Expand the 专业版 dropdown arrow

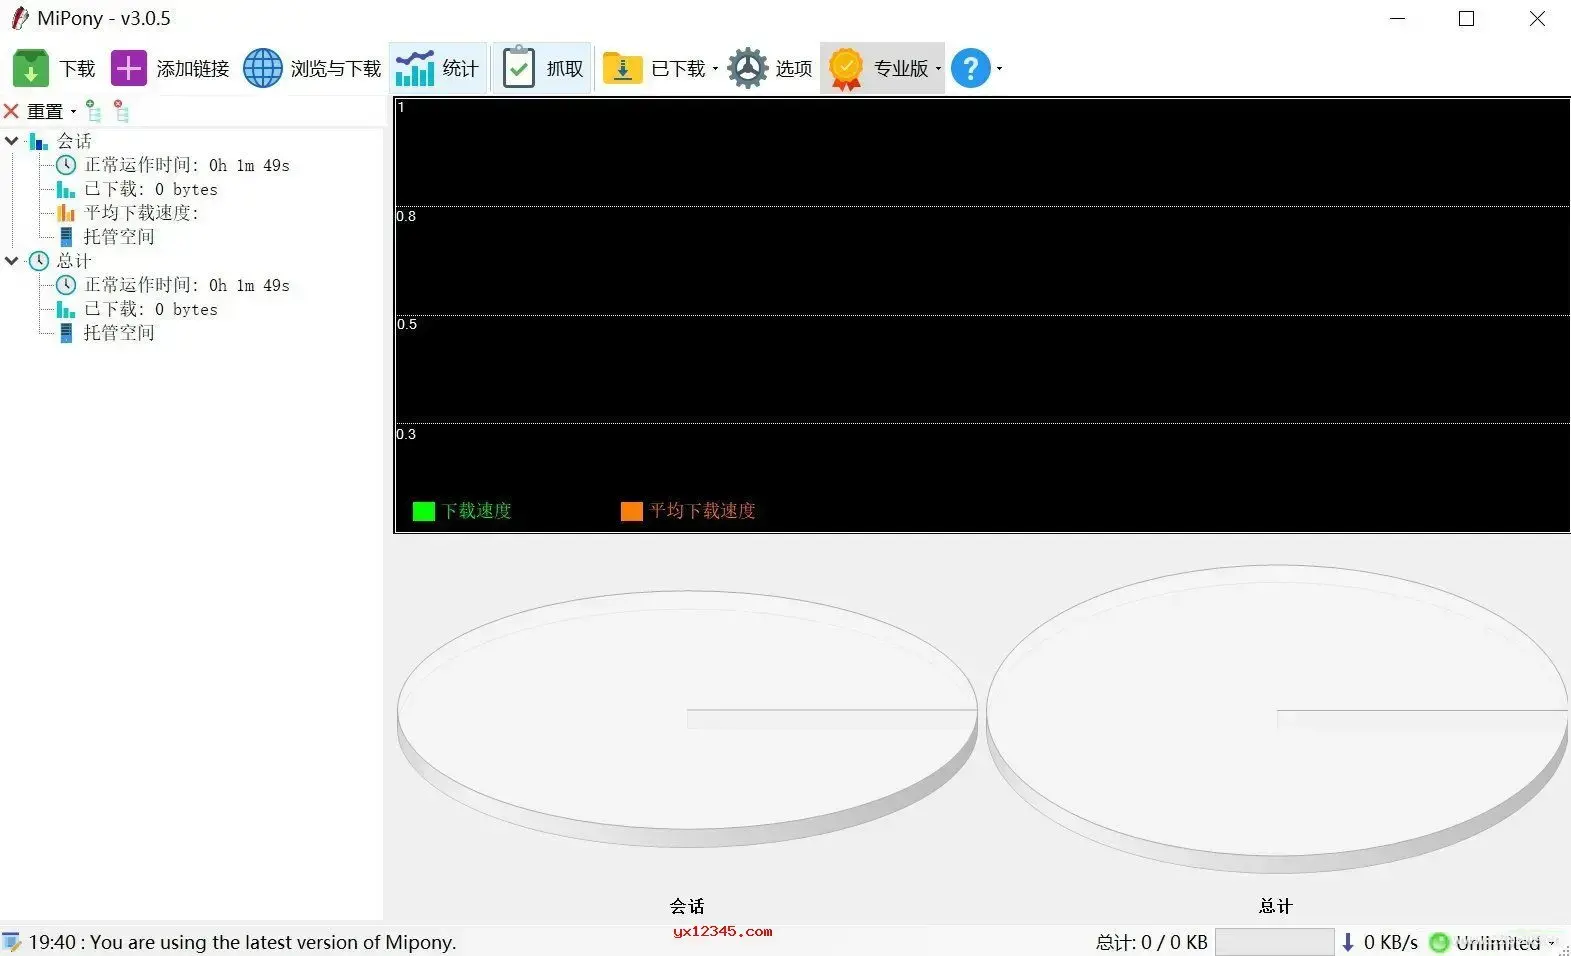938,69
